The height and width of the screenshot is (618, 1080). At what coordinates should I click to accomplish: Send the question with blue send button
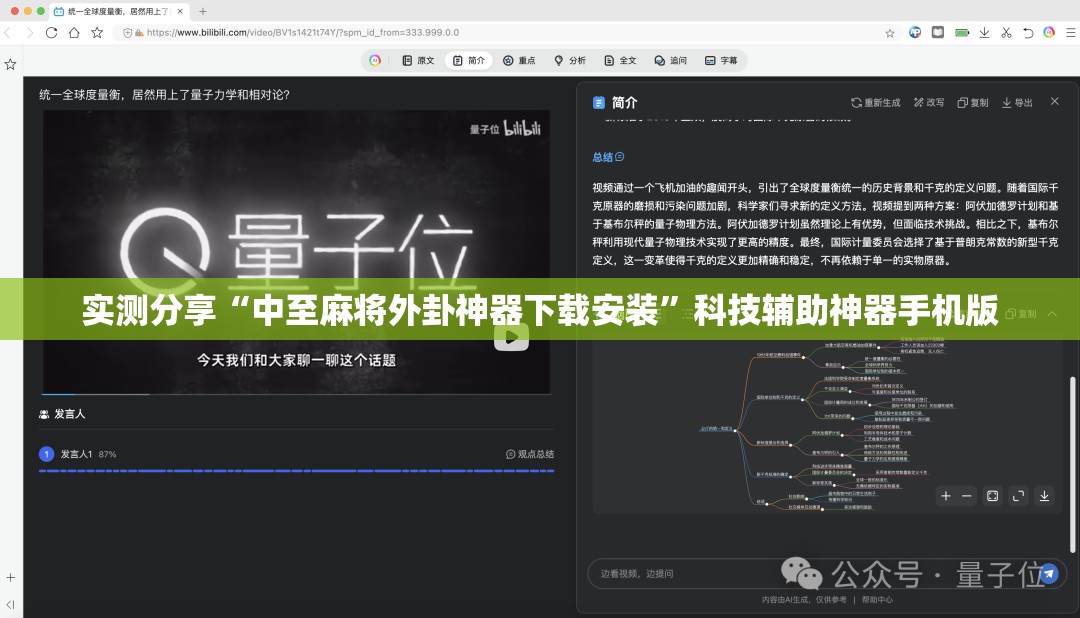[1048, 573]
